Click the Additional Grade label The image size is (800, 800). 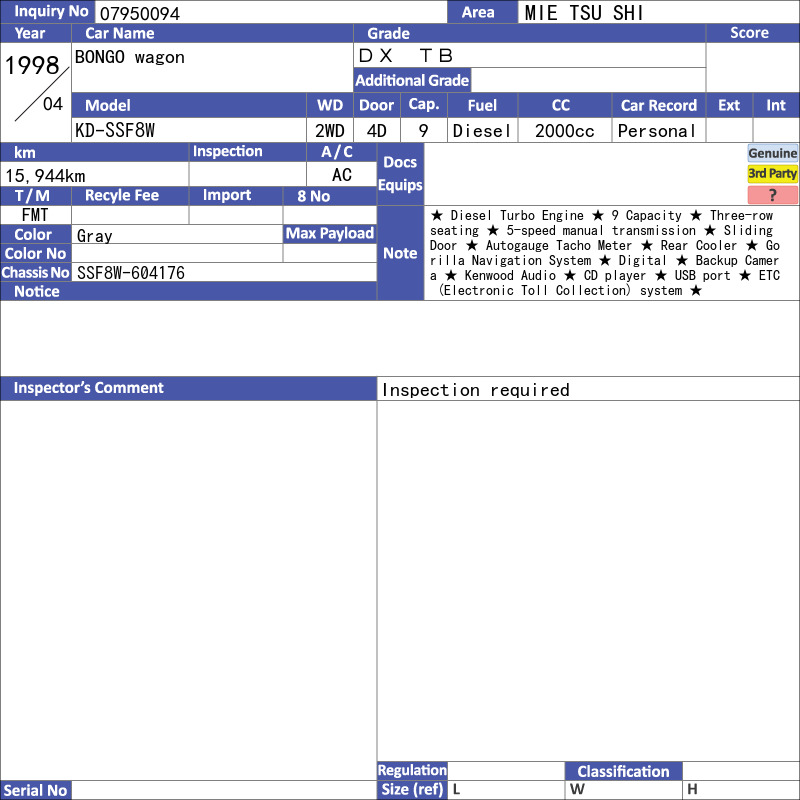coord(412,80)
